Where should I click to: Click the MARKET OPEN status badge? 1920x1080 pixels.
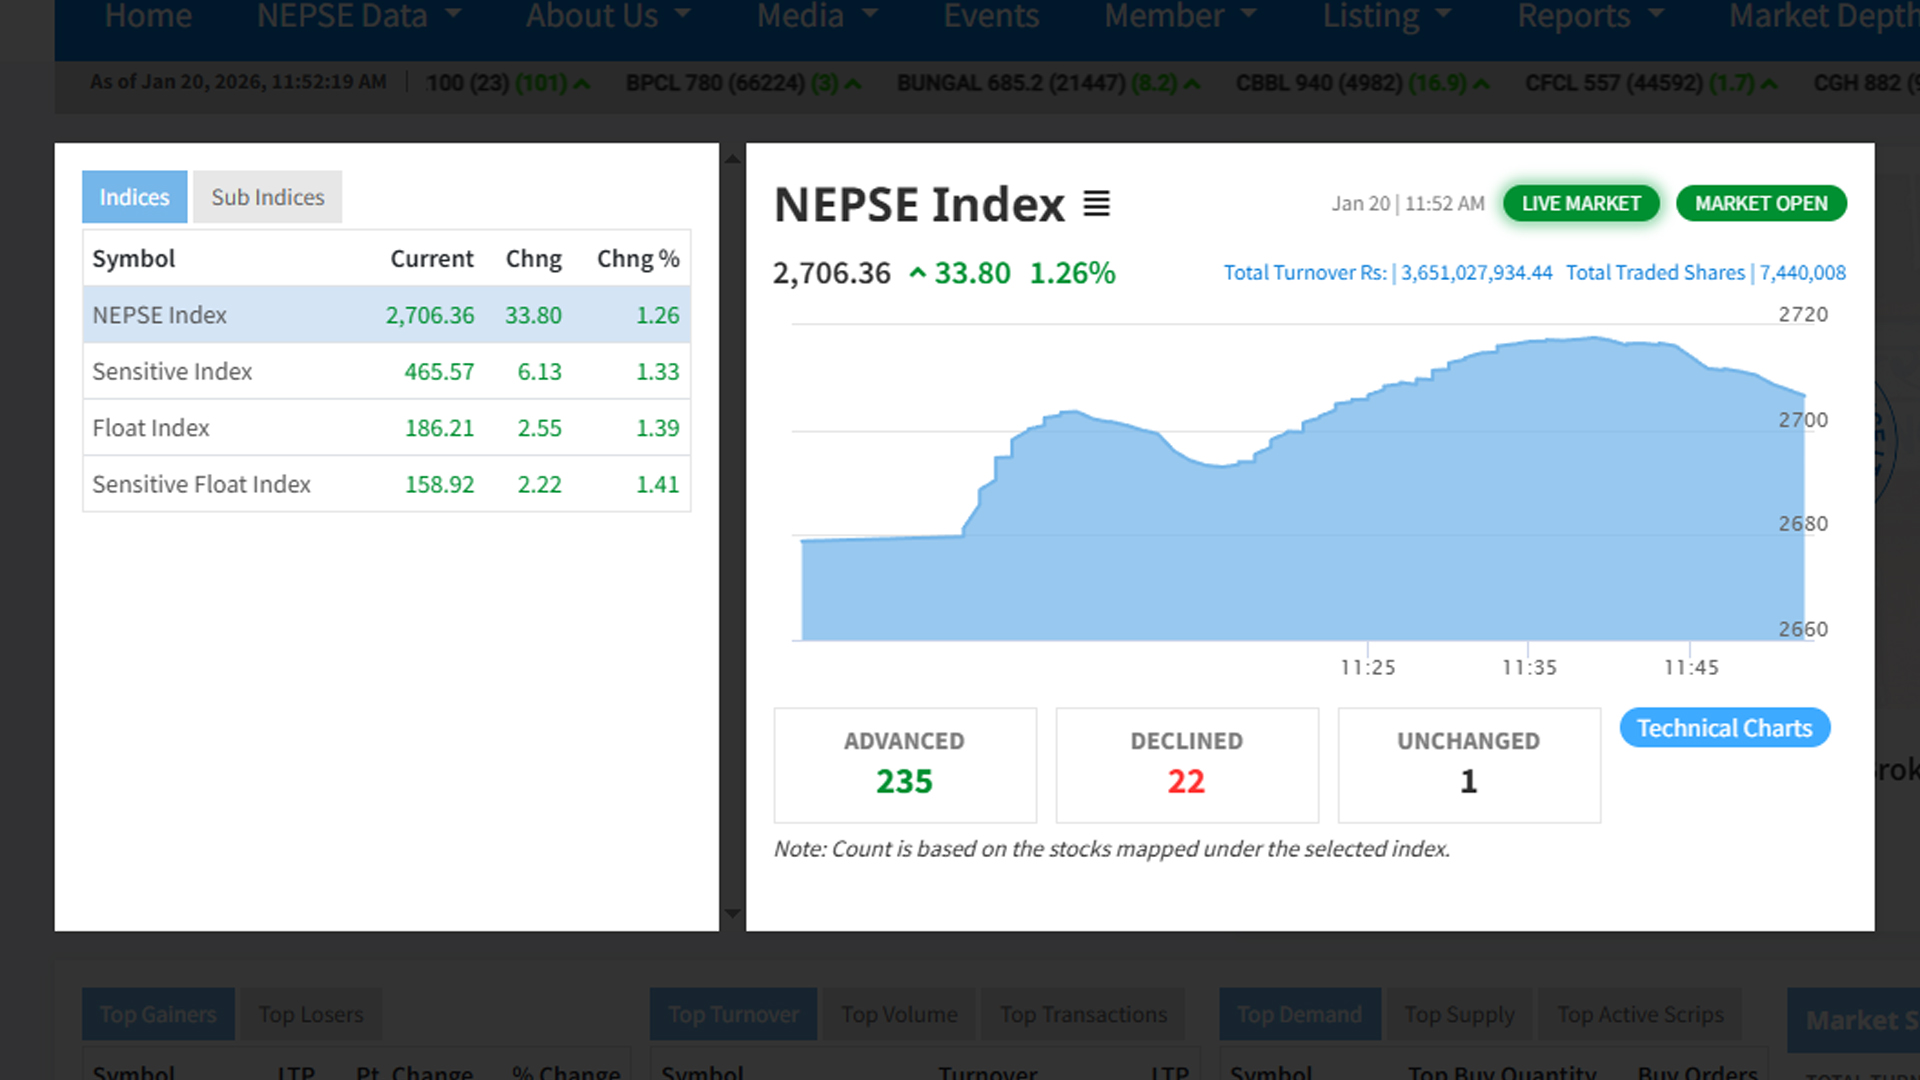tap(1760, 203)
